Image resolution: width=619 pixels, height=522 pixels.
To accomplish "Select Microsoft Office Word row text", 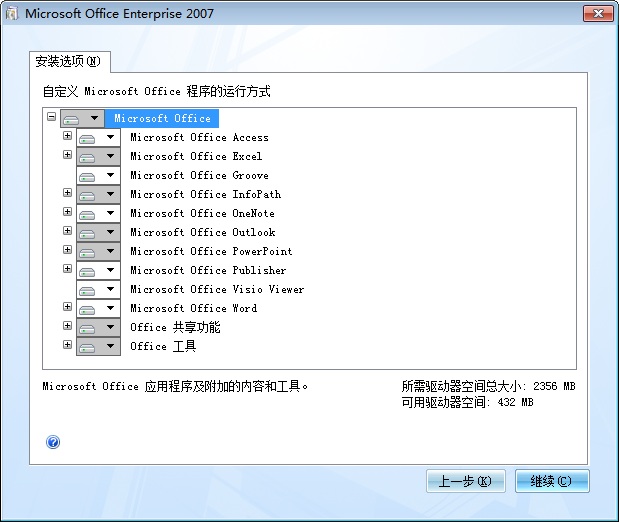I will coord(193,308).
